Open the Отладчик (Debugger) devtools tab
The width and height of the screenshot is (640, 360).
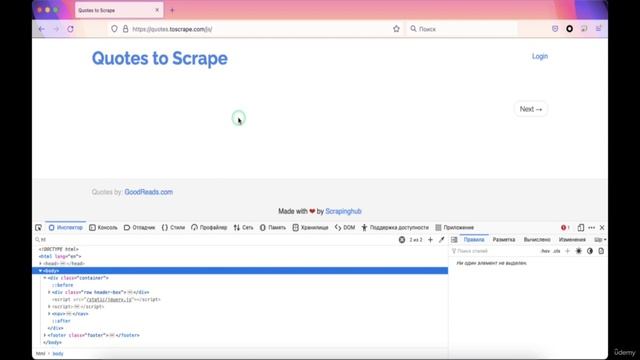(139, 227)
